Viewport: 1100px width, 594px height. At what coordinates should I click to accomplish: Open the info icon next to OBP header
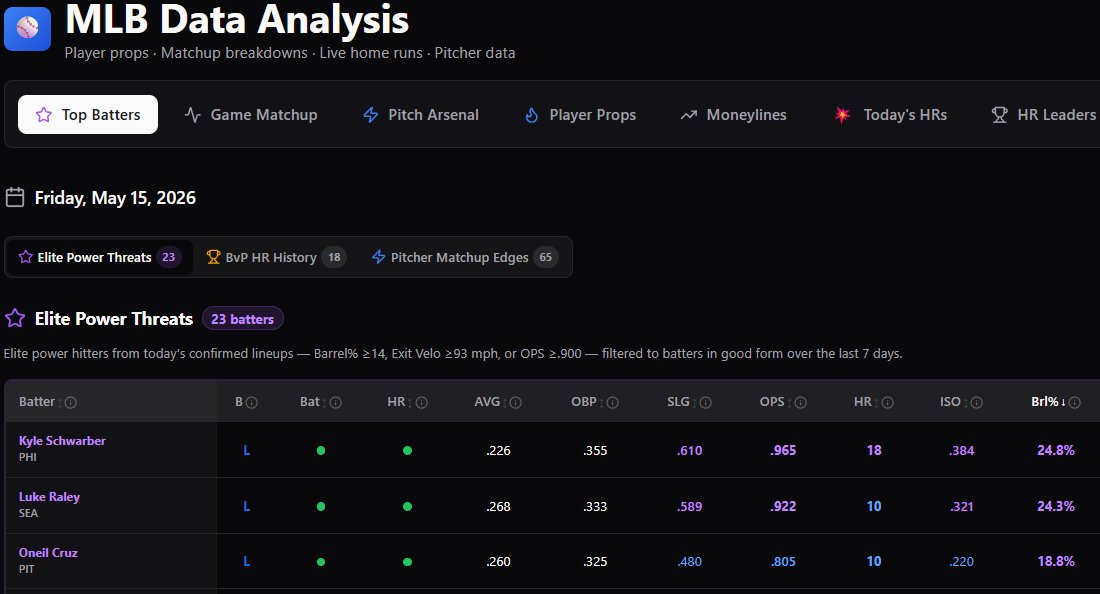point(612,402)
